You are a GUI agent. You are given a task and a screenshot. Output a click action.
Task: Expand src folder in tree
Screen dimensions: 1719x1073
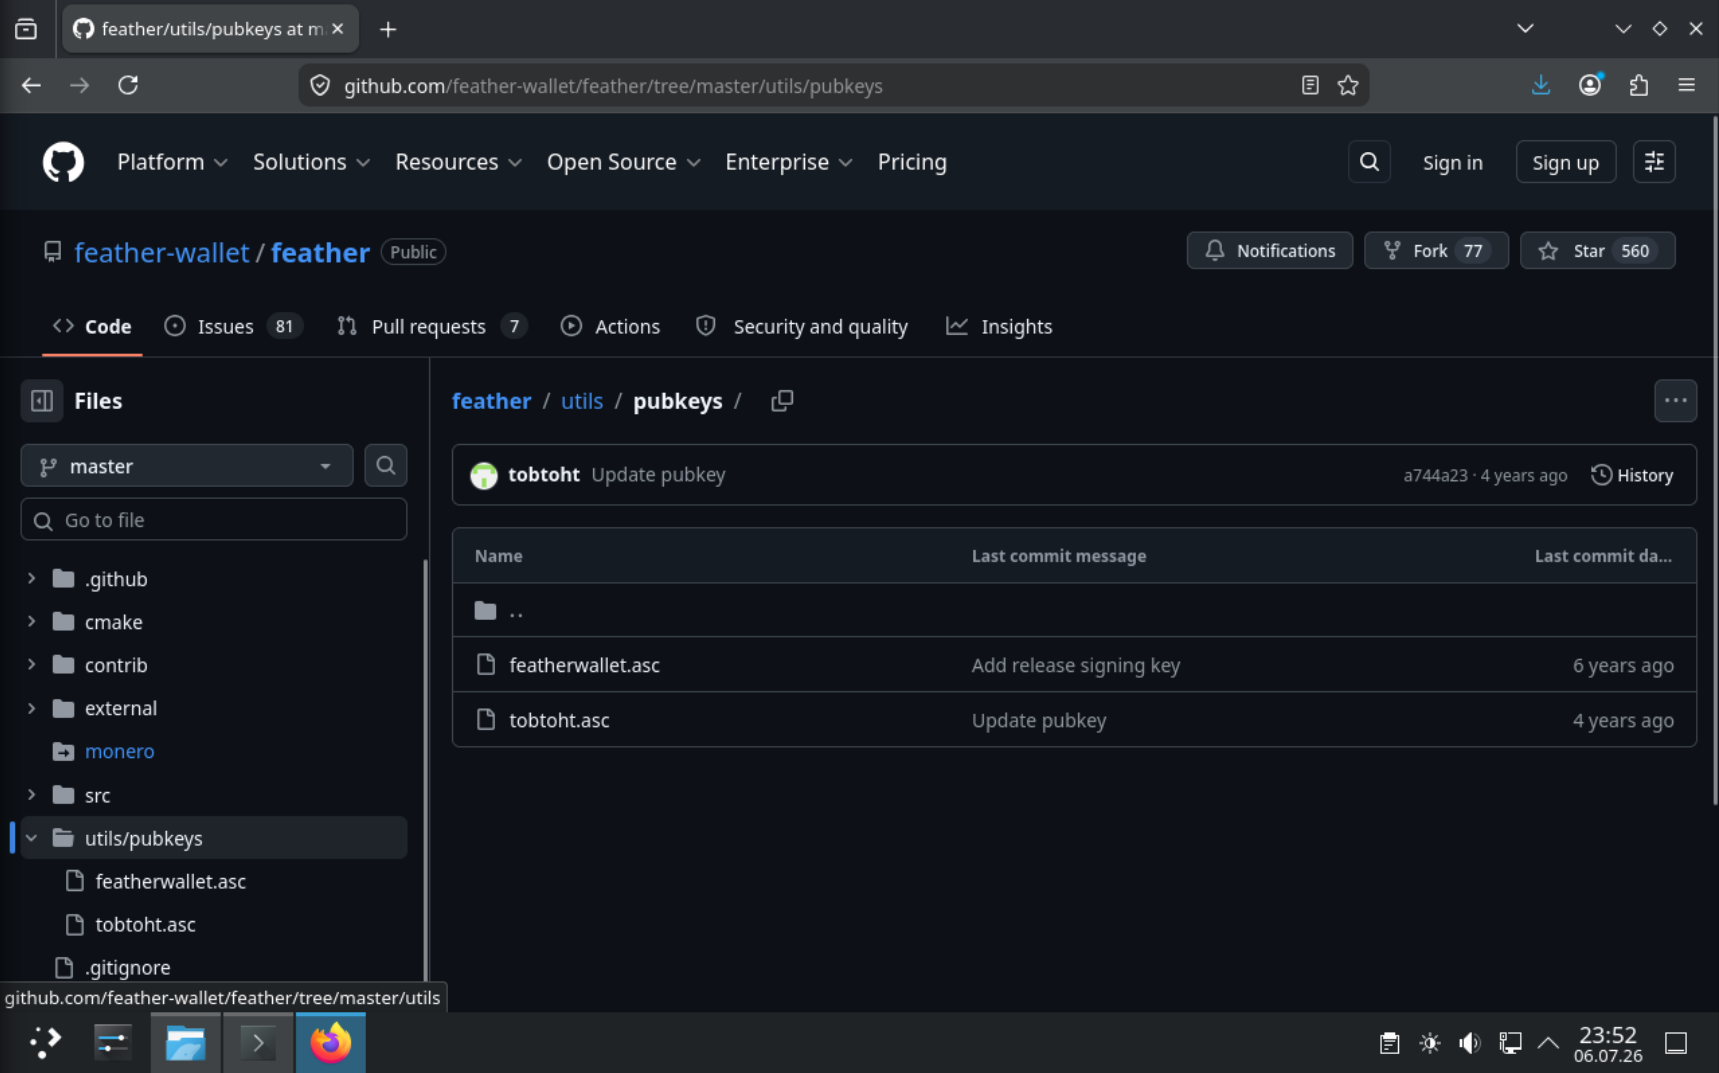pyautogui.click(x=31, y=795)
